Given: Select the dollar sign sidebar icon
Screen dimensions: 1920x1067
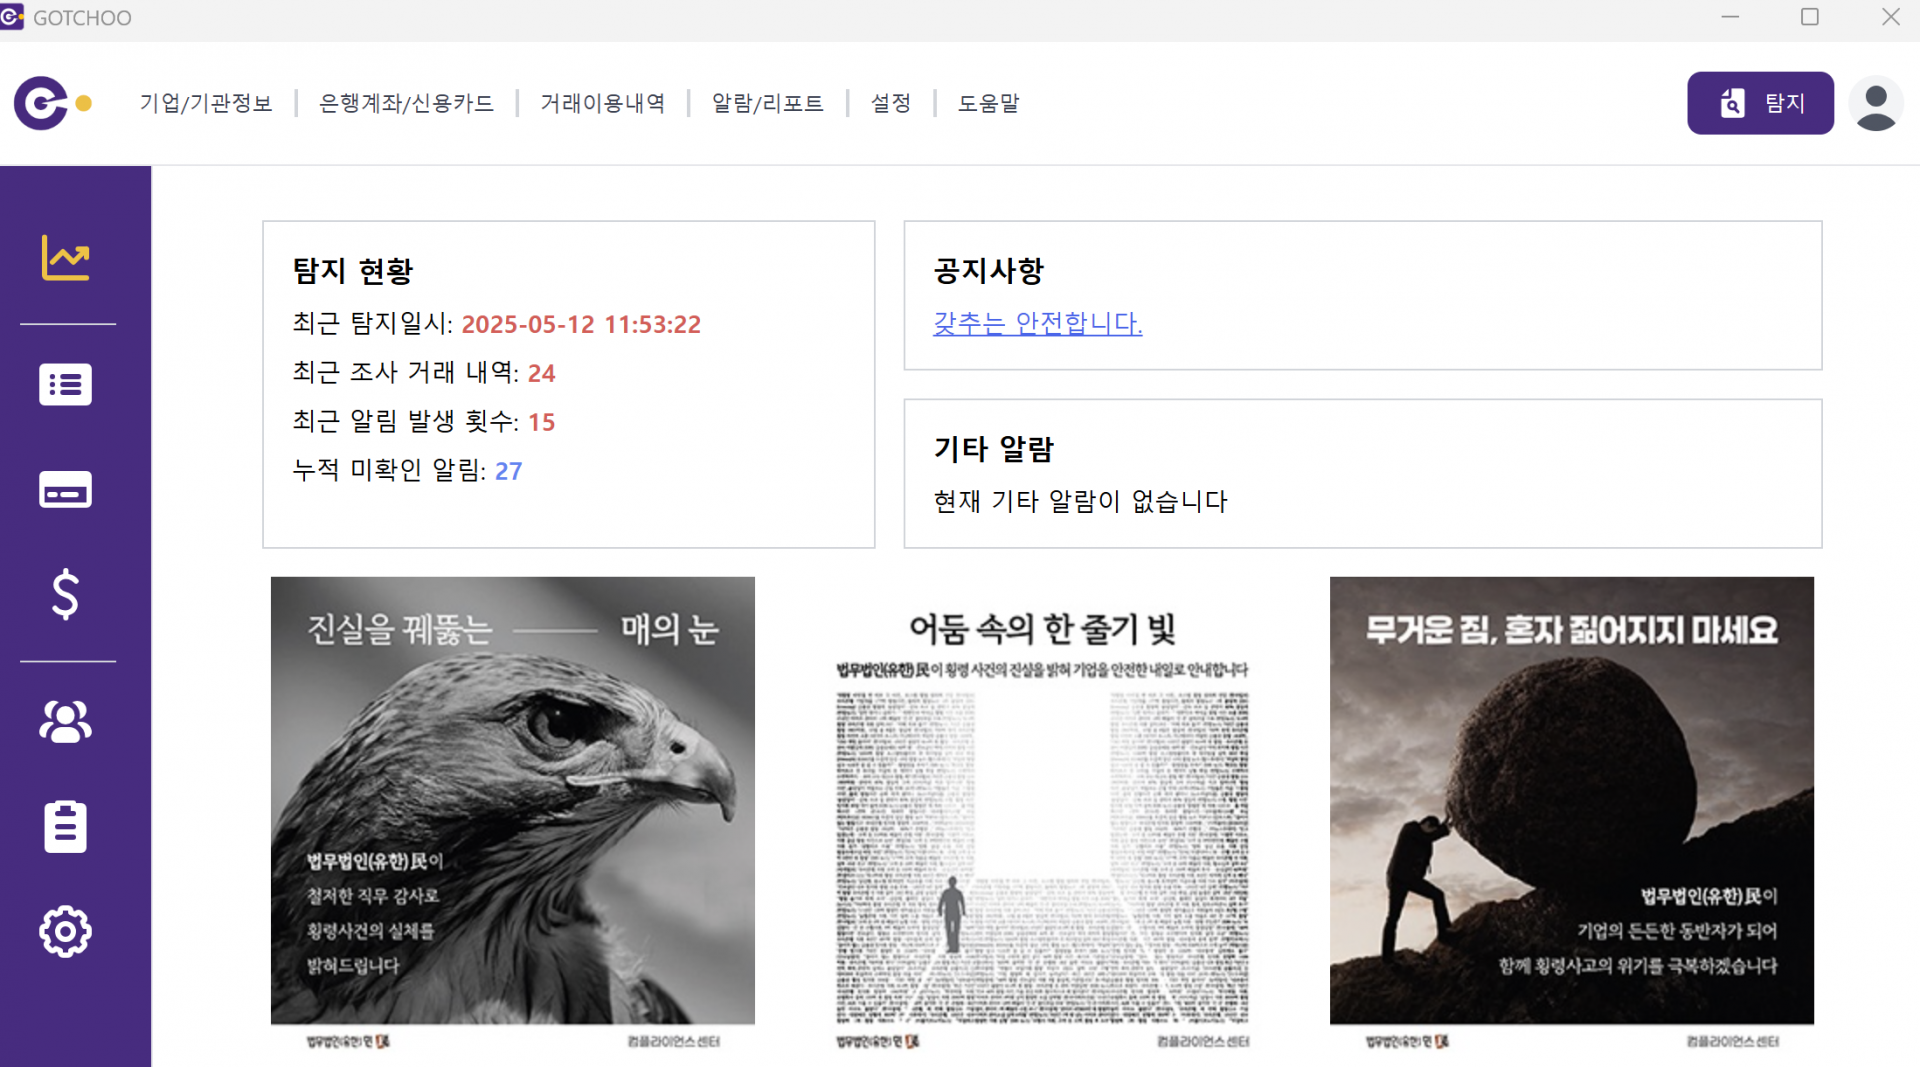Looking at the screenshot, I should [65, 595].
